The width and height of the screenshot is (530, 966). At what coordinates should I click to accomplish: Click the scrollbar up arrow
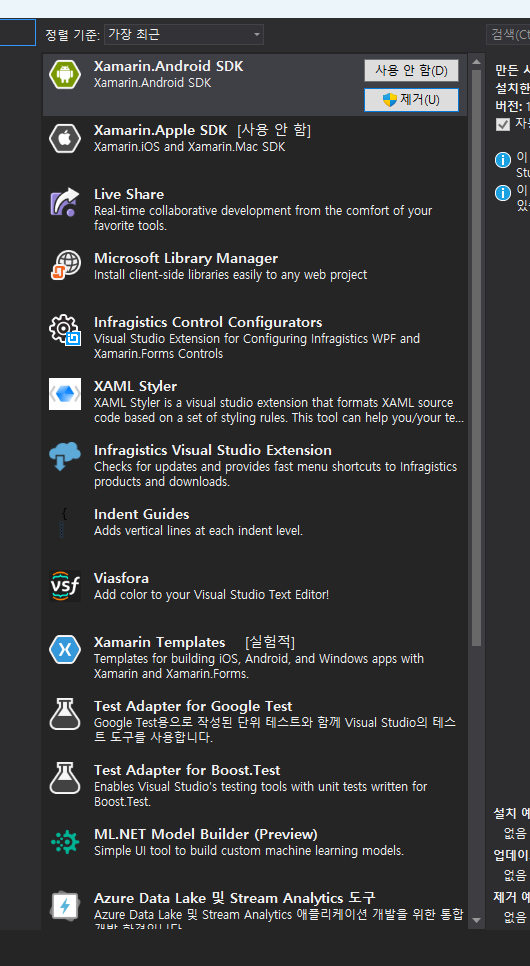tap(476, 62)
